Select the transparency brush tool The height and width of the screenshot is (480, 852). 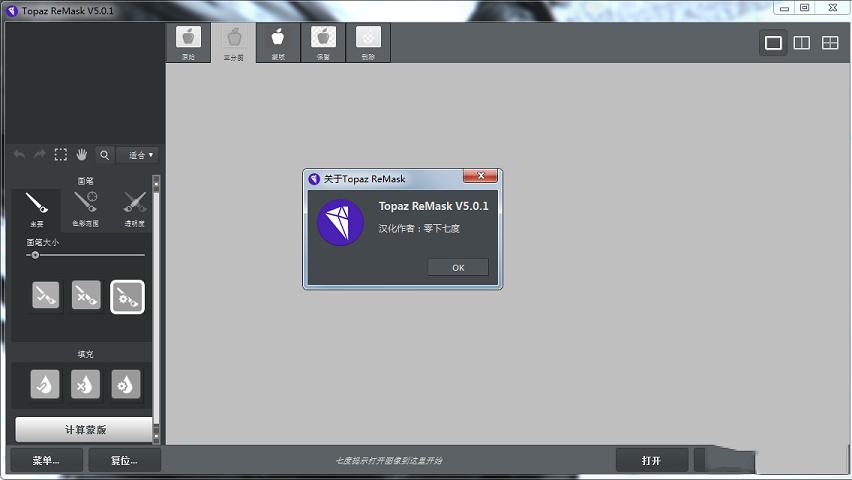coord(134,209)
